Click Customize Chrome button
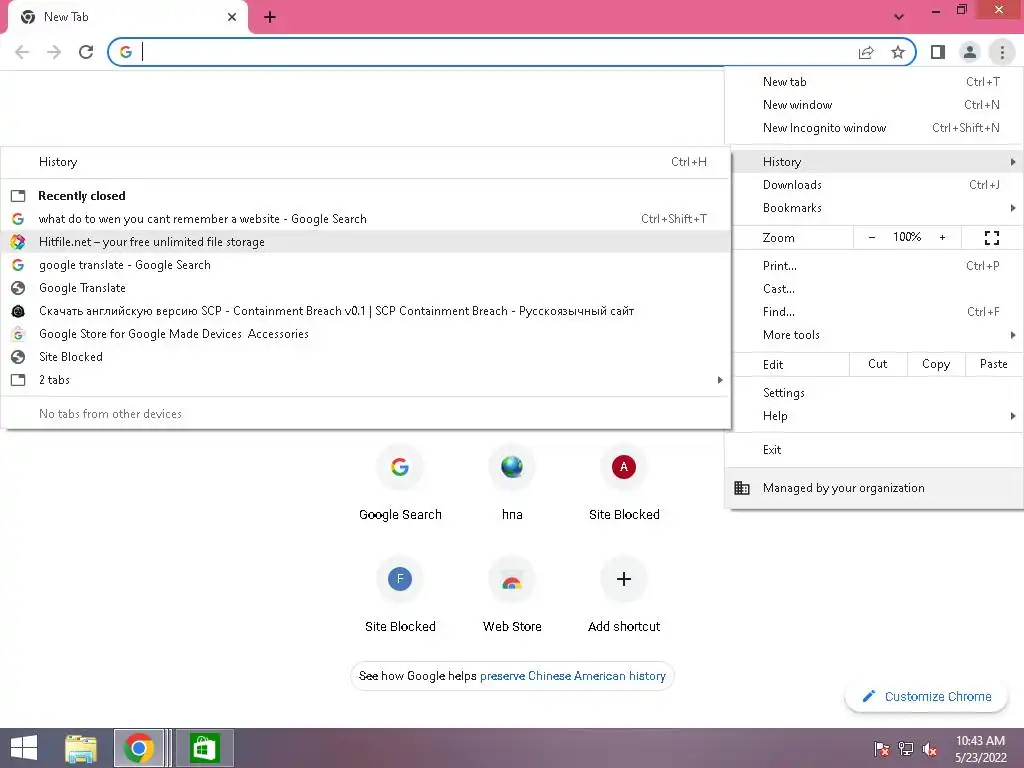Viewport: 1024px width, 768px height. click(926, 697)
